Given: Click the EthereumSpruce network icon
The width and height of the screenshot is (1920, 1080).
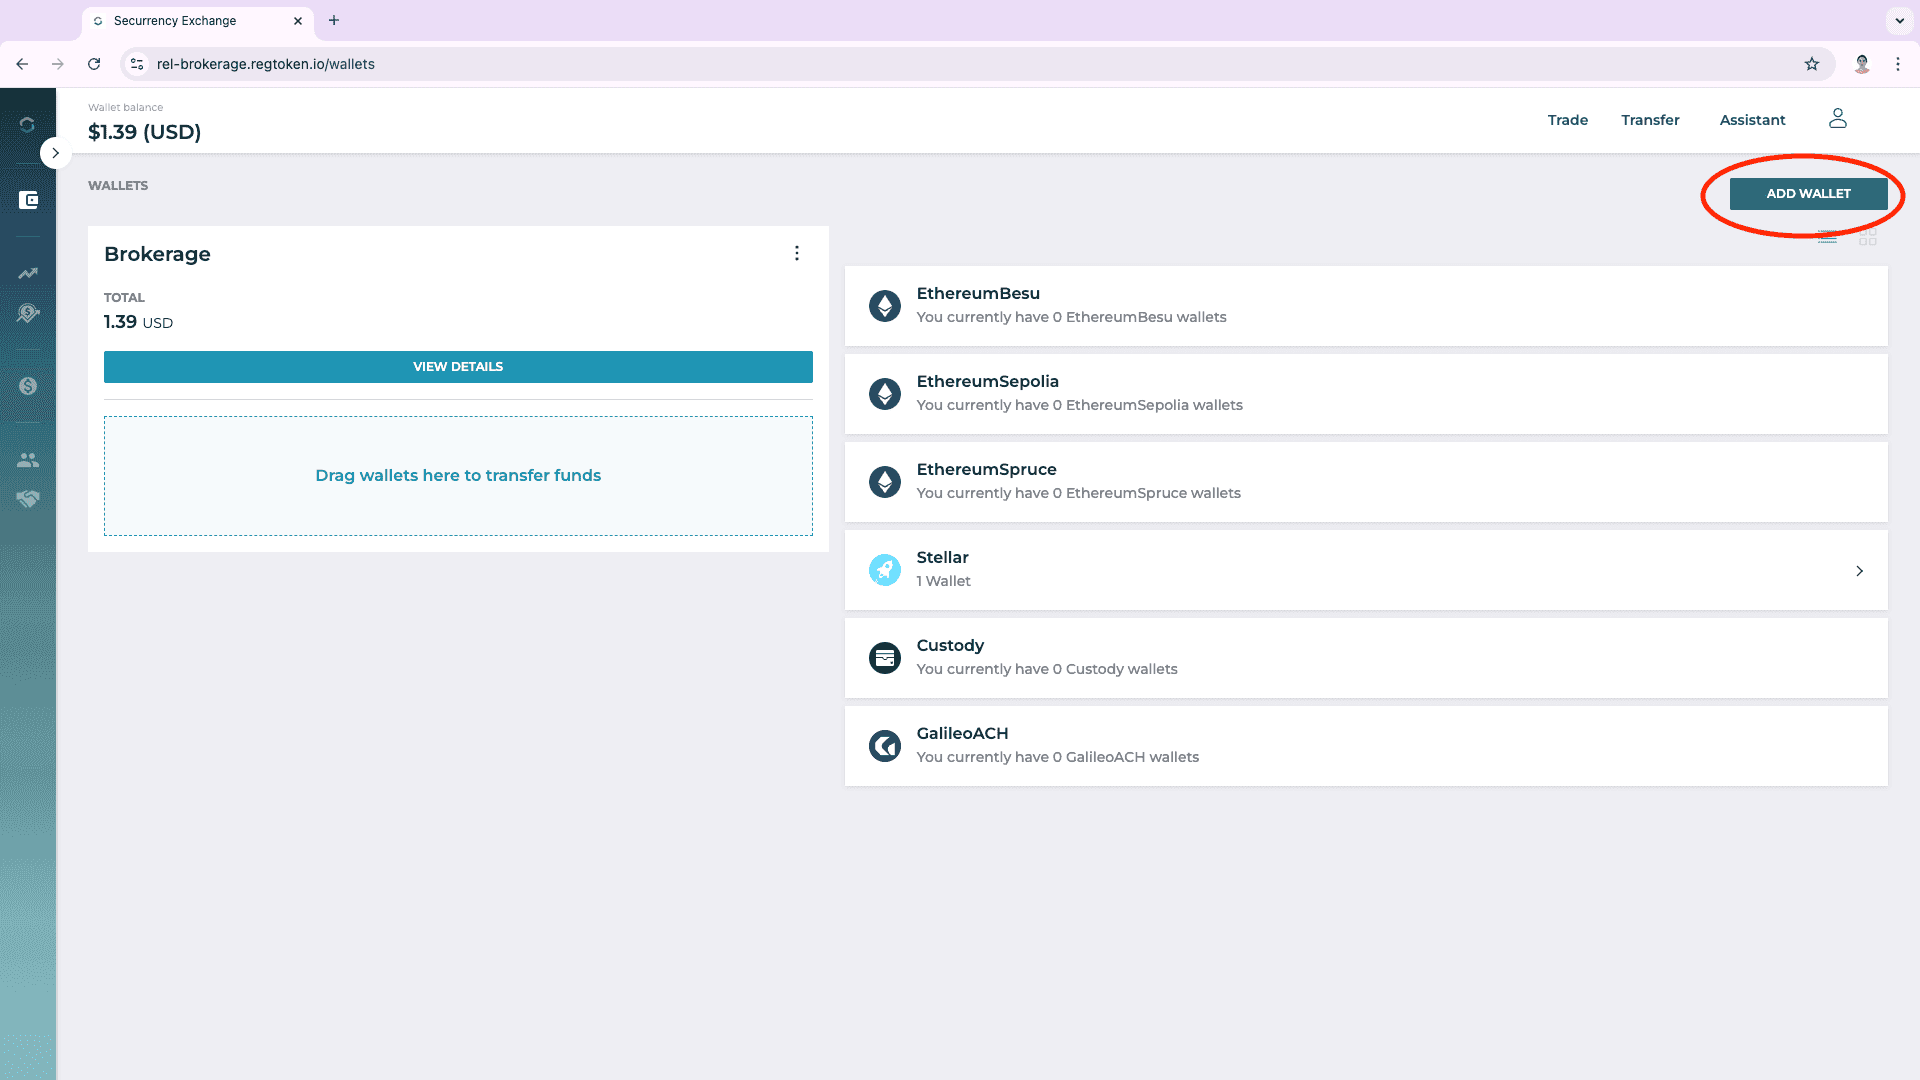Looking at the screenshot, I should point(885,482).
